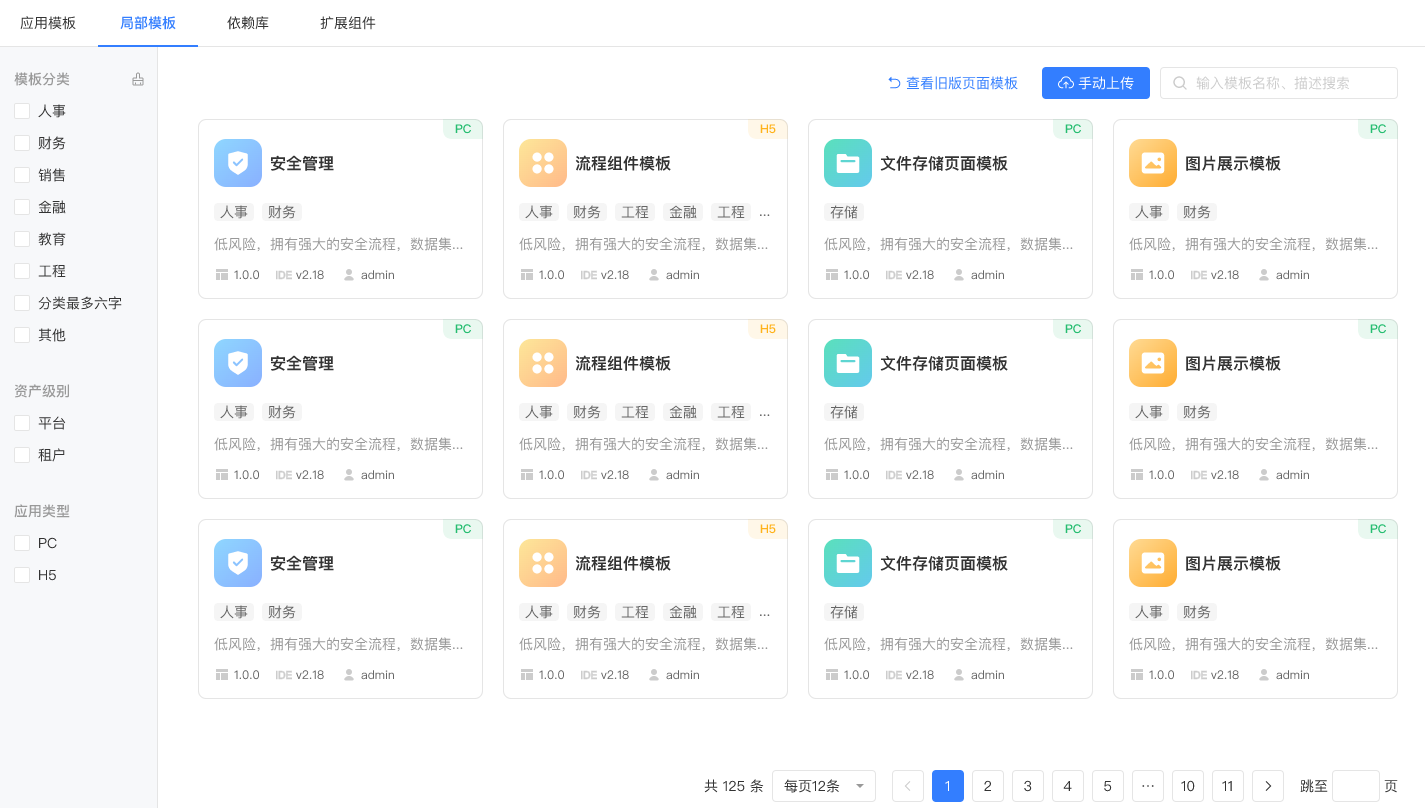Image resolution: width=1425 pixels, height=808 pixels.
Task: Open page 11 in pagination
Action: click(1228, 786)
